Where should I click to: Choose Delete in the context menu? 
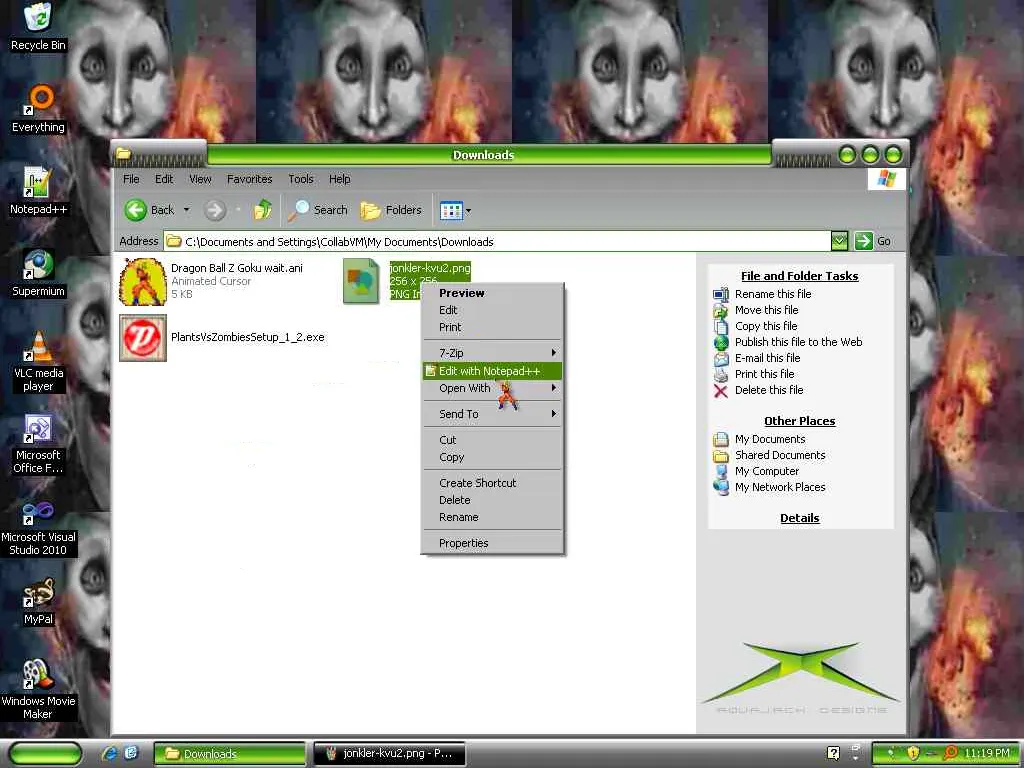click(x=492, y=500)
